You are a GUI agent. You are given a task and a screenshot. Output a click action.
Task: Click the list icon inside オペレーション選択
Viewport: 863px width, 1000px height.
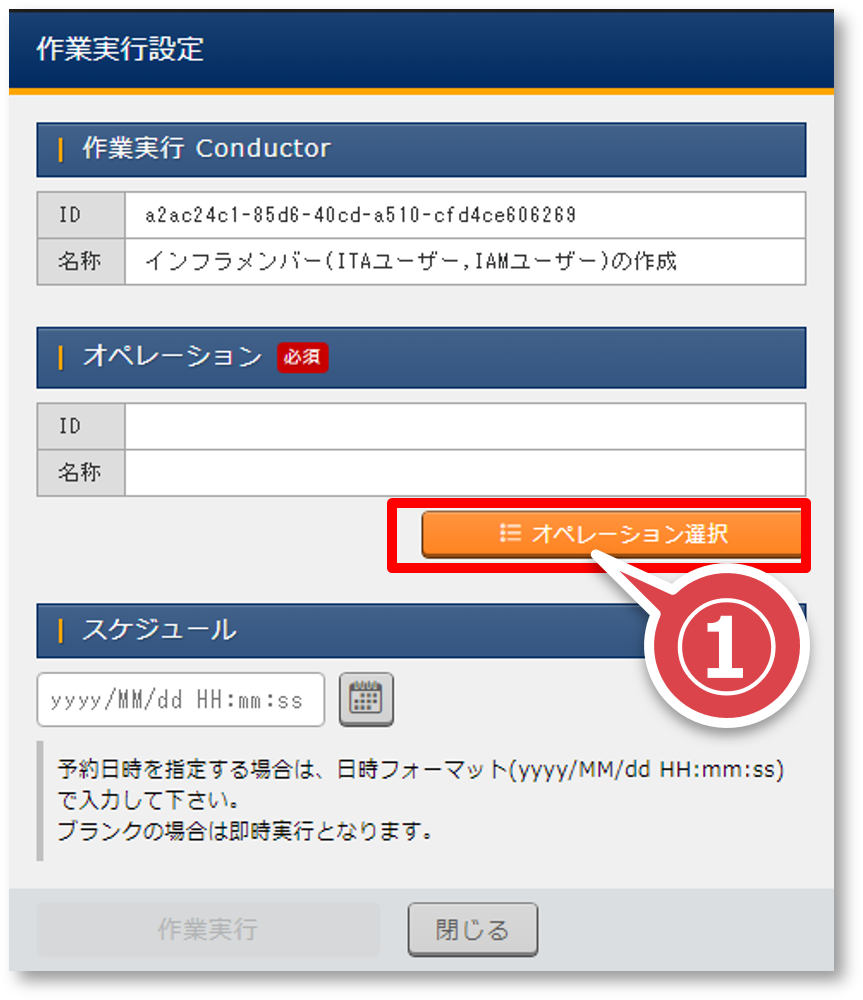click(510, 534)
